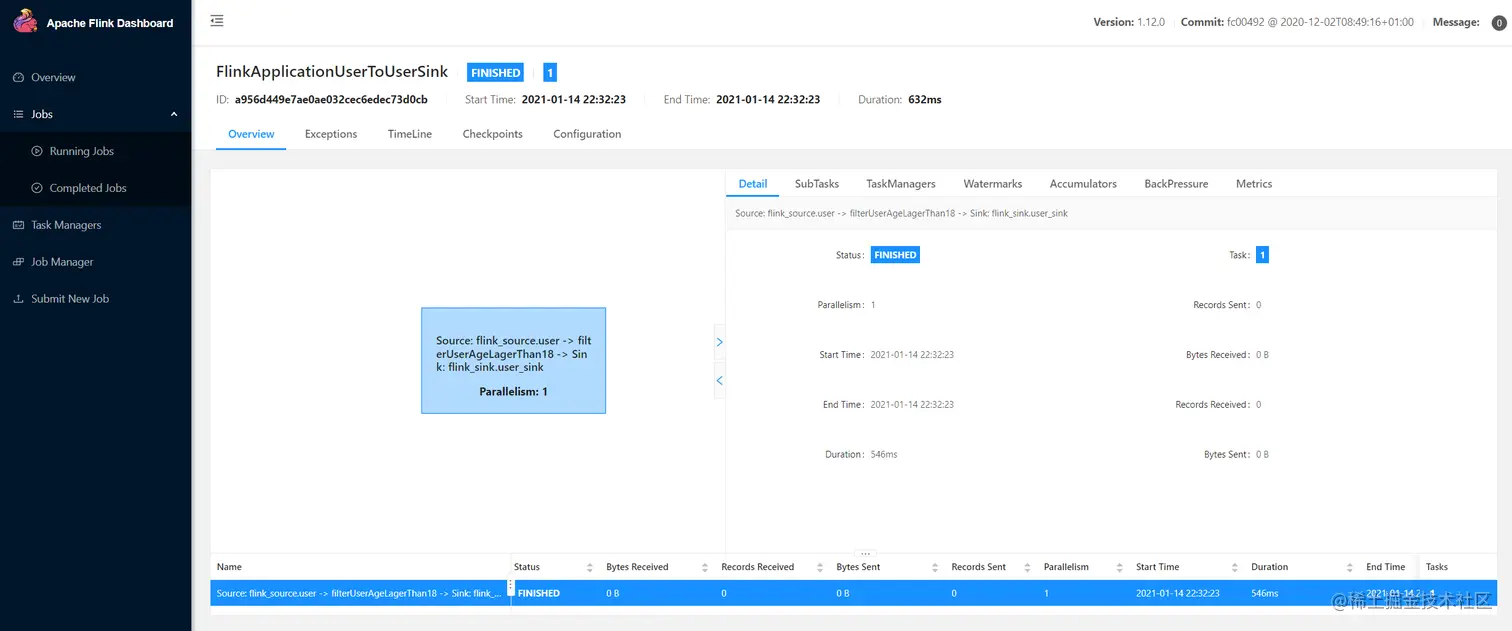Sort by Parallelism column arrows
Screen dimensions: 1512x631
(x=1120, y=568)
